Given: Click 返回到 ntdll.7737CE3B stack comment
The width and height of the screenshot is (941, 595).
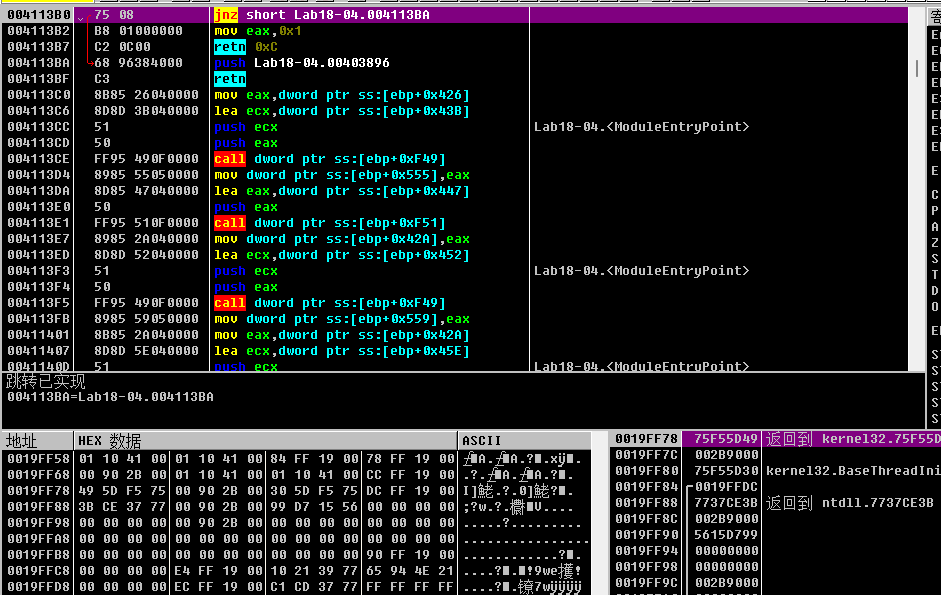Looking at the screenshot, I should point(850,503).
